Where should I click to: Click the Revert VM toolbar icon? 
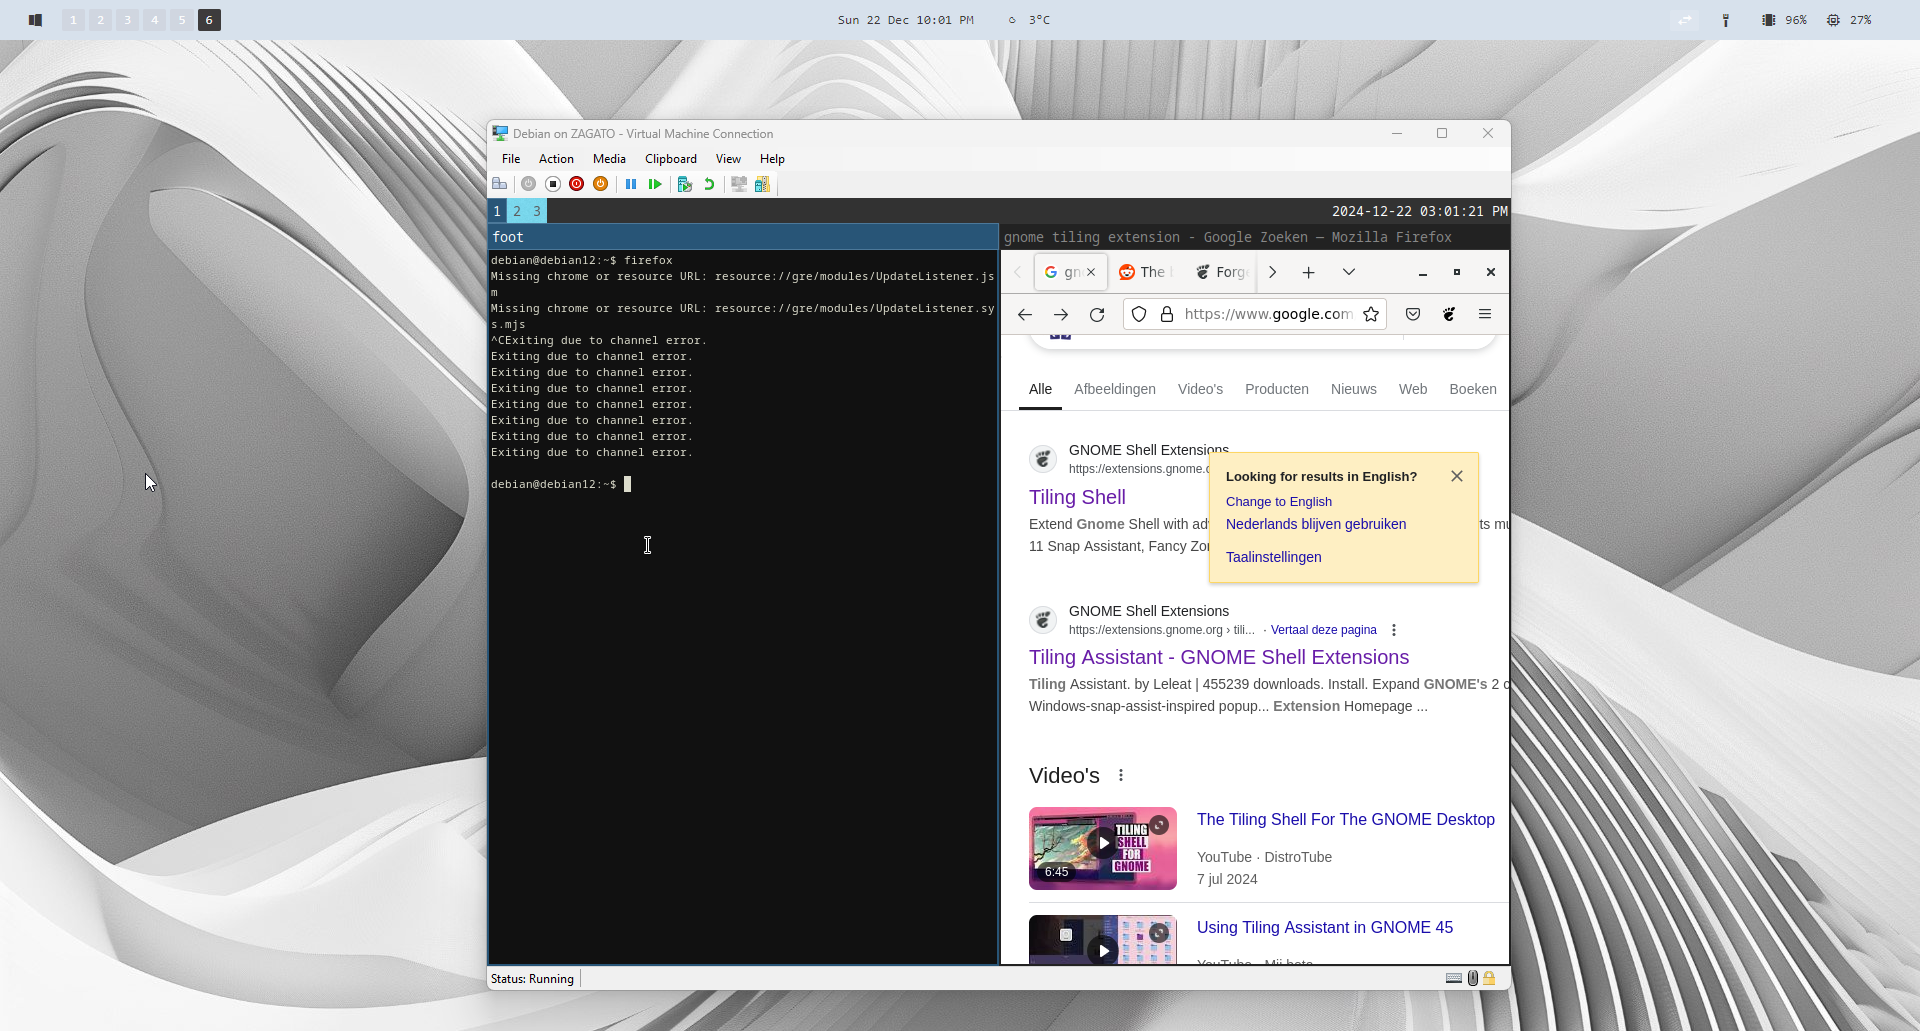tap(709, 184)
